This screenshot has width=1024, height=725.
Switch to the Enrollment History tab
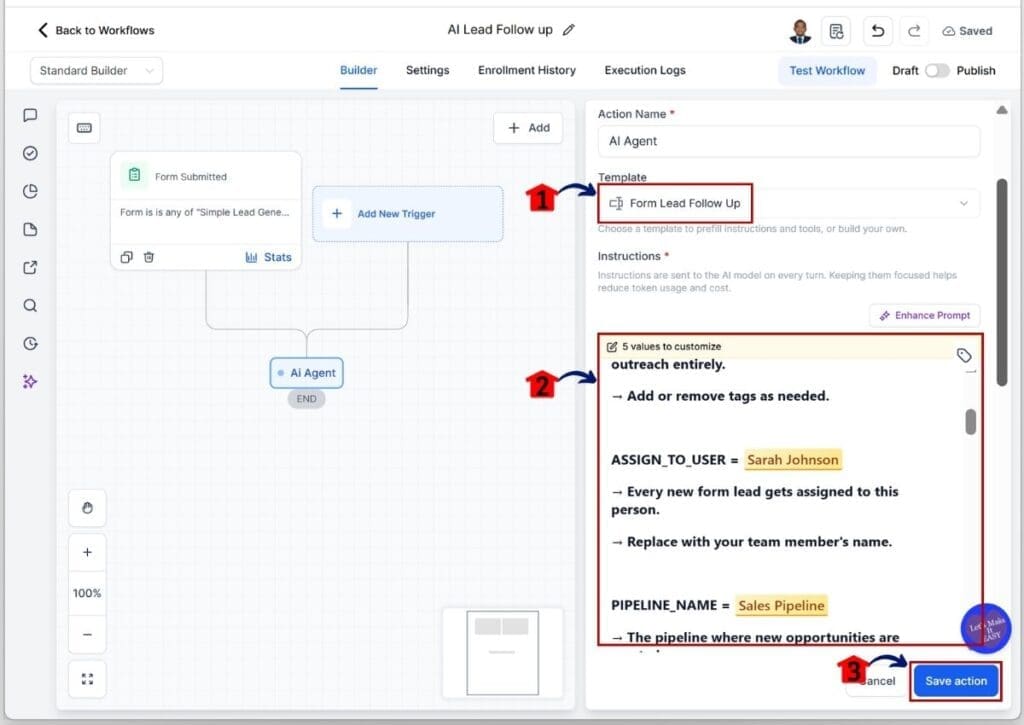coord(527,71)
